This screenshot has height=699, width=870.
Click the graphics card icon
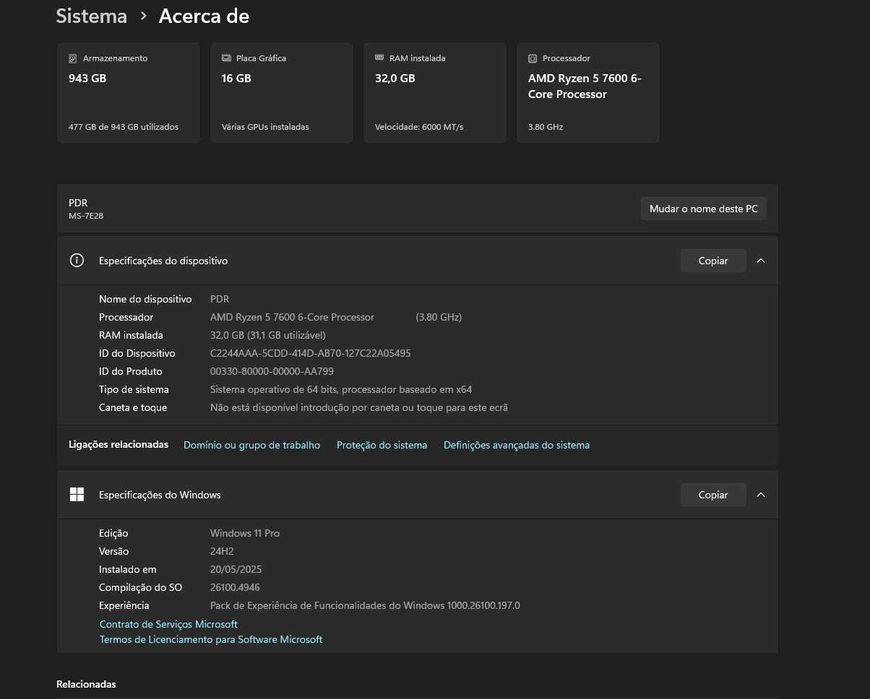click(226, 58)
